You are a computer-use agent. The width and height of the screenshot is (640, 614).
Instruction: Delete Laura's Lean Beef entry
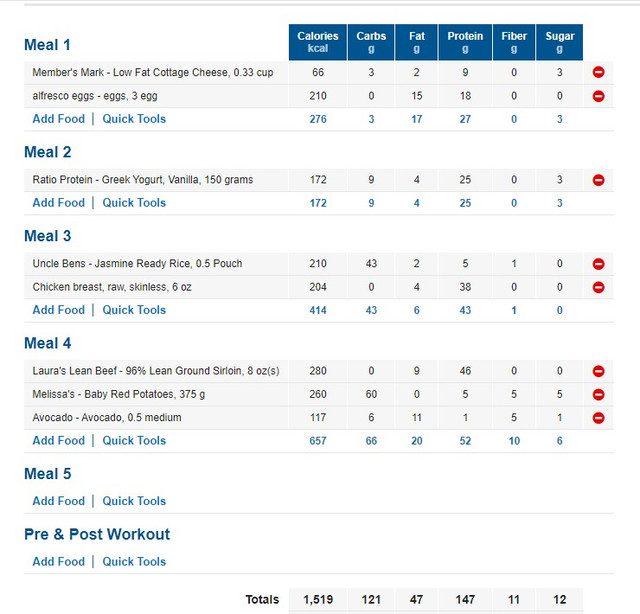pos(598,371)
